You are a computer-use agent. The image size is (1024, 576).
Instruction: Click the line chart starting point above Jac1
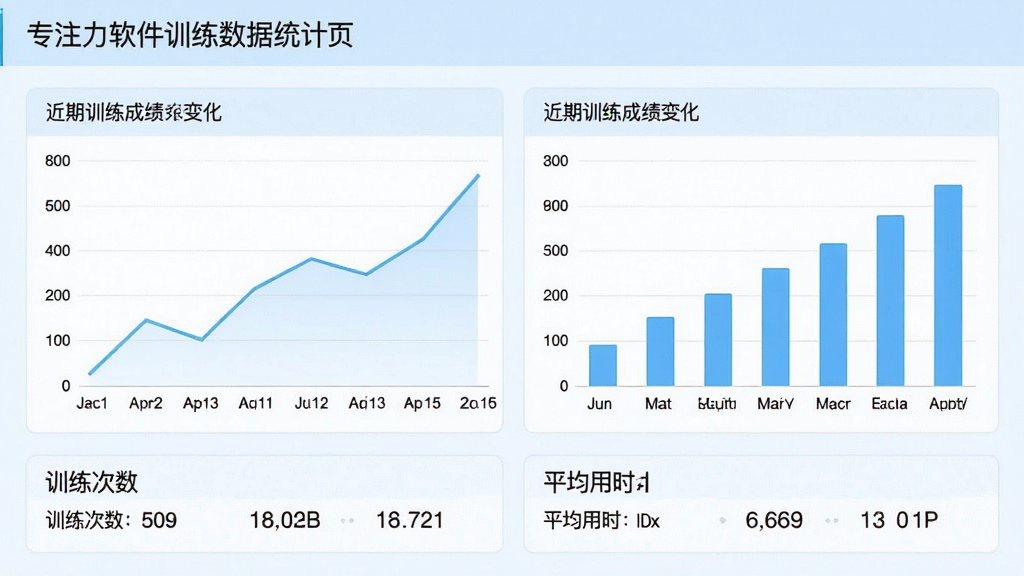pos(90,374)
